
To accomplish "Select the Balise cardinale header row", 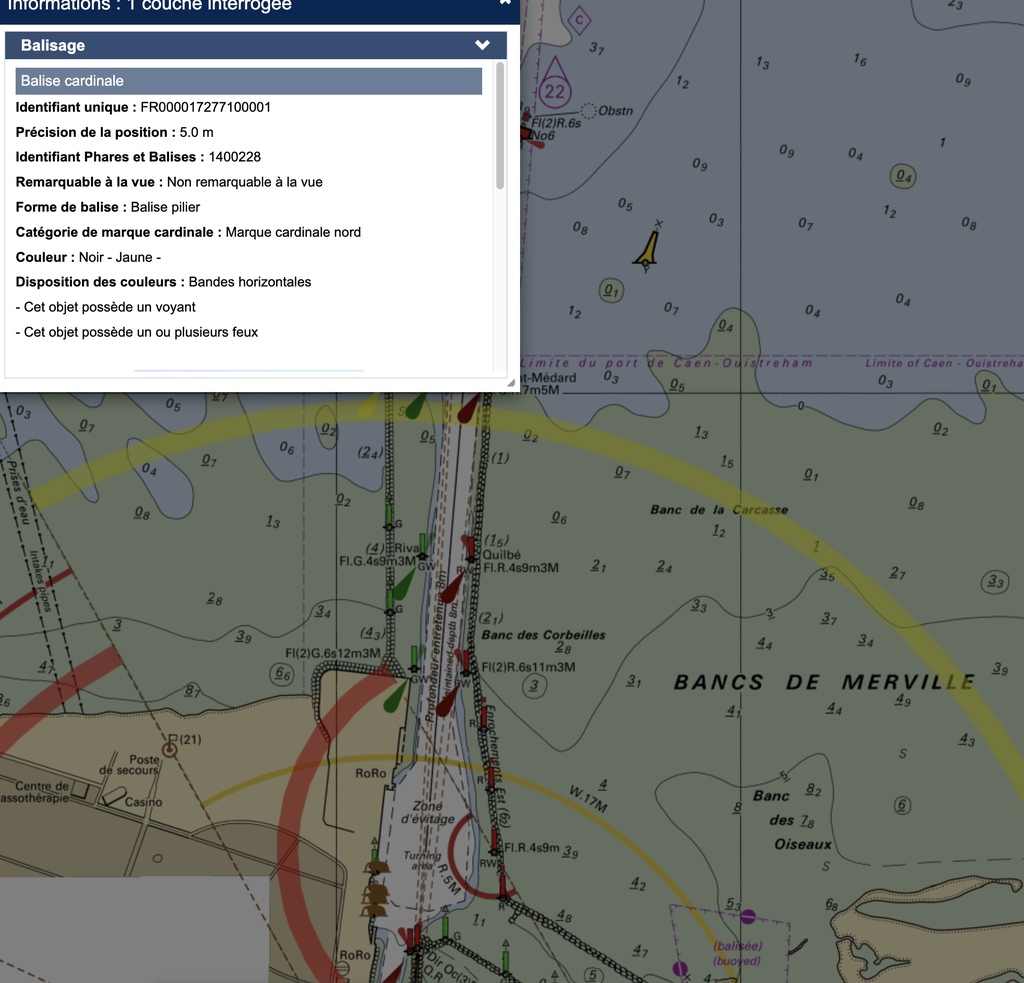I will click(248, 81).
